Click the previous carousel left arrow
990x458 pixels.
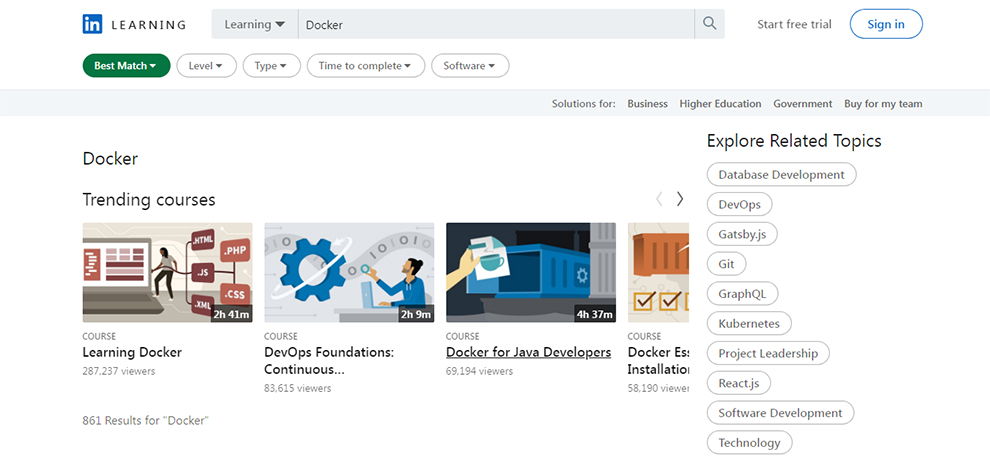(x=659, y=200)
